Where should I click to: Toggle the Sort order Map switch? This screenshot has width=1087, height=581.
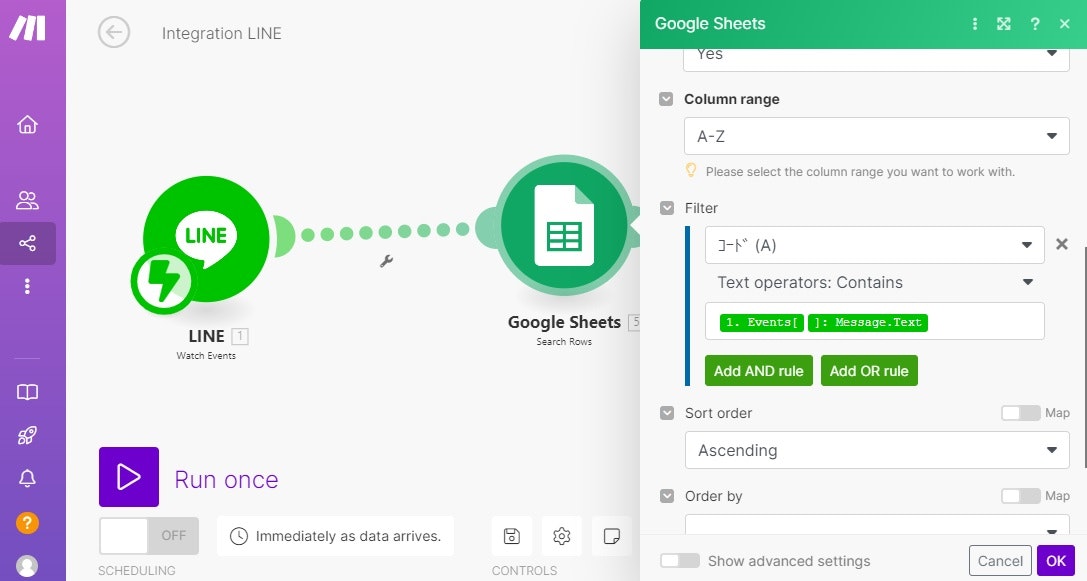click(1020, 413)
